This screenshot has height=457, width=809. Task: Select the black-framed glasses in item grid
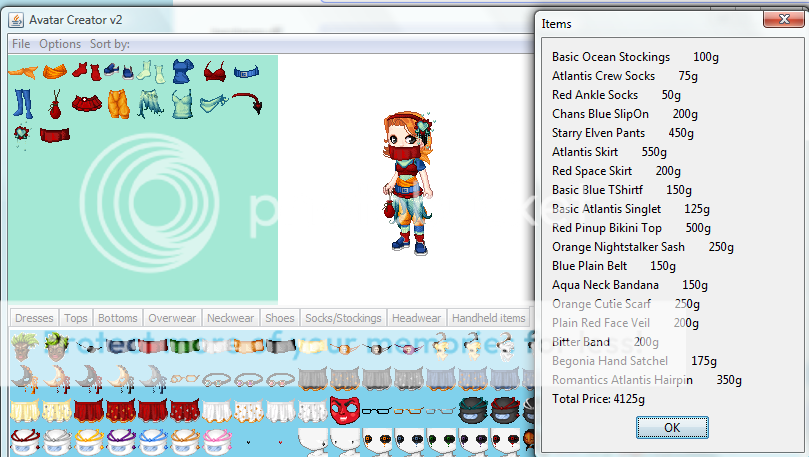(376, 409)
